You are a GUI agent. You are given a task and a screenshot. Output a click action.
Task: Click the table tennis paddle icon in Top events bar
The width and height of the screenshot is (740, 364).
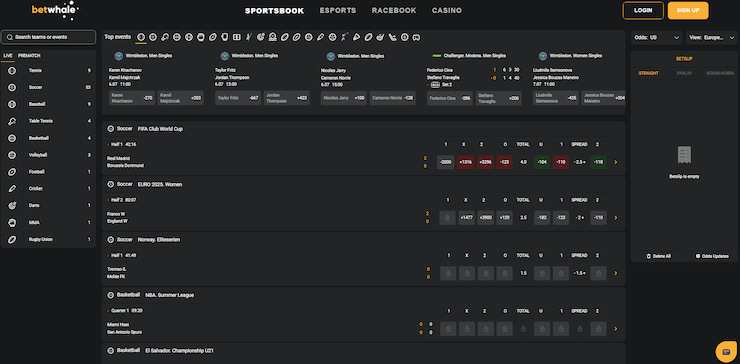point(165,37)
